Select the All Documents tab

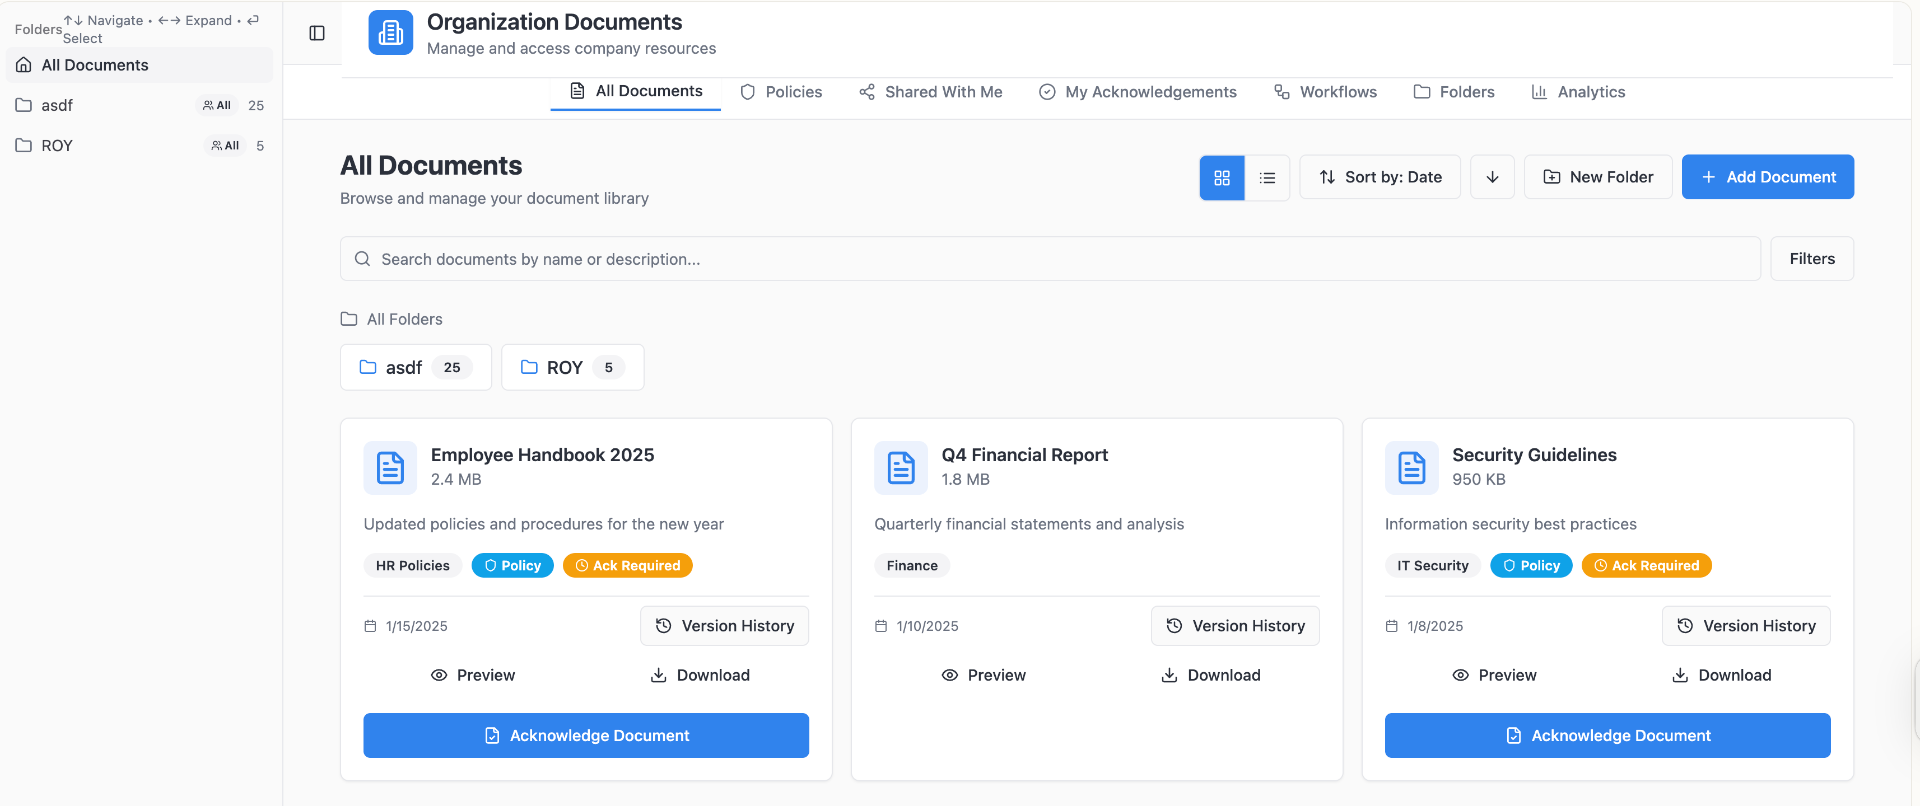[636, 91]
